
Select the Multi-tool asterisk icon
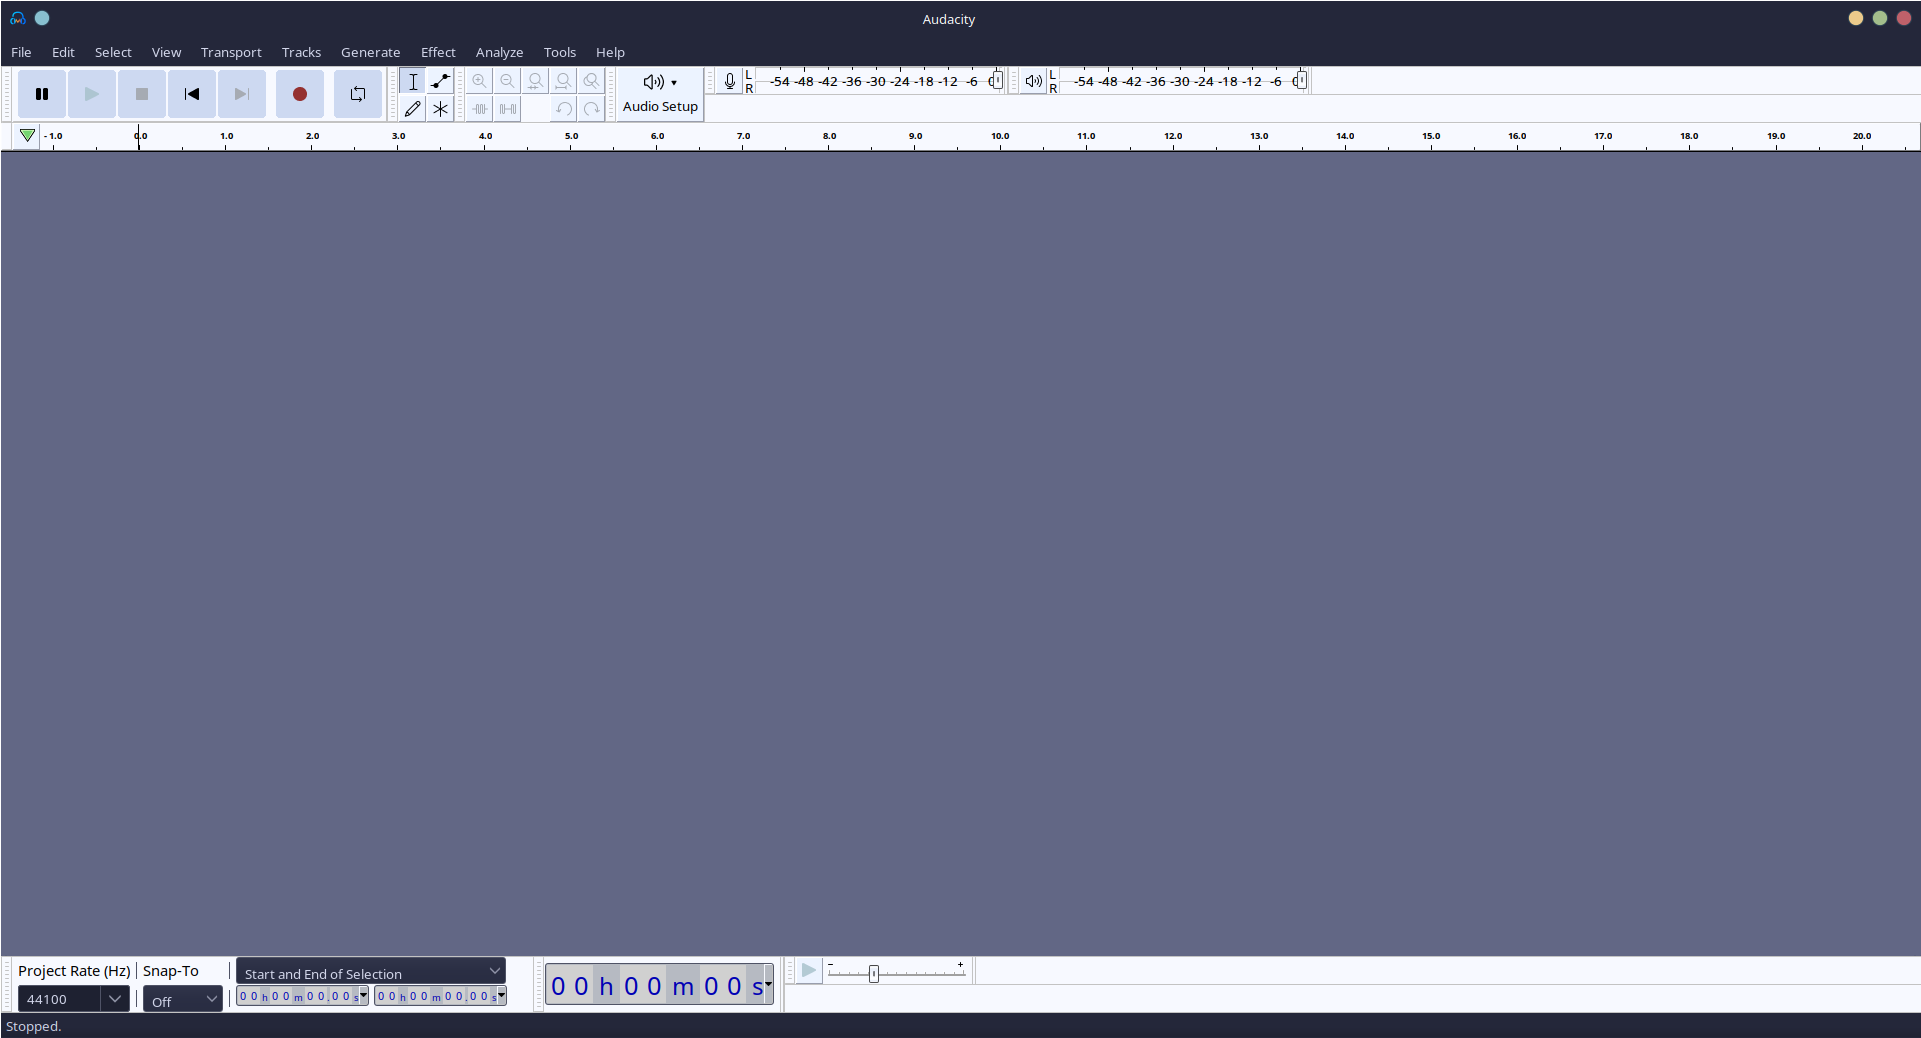(x=440, y=108)
